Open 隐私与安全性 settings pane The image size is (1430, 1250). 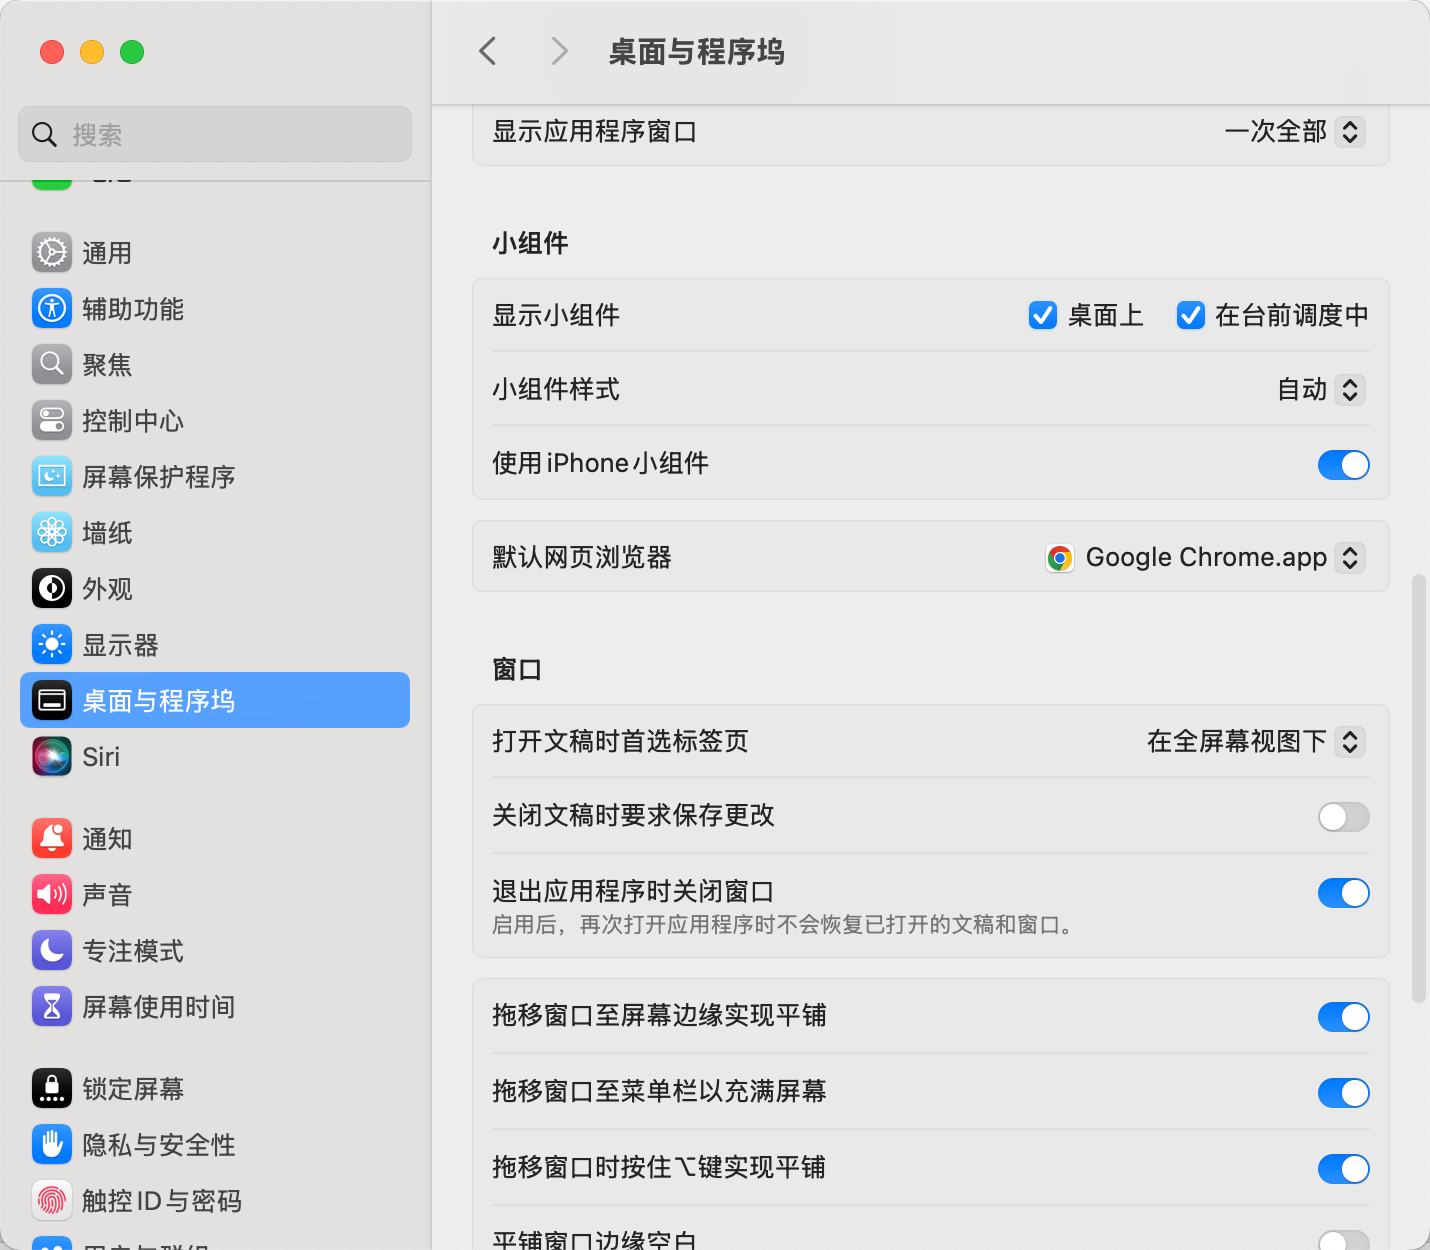215,1145
